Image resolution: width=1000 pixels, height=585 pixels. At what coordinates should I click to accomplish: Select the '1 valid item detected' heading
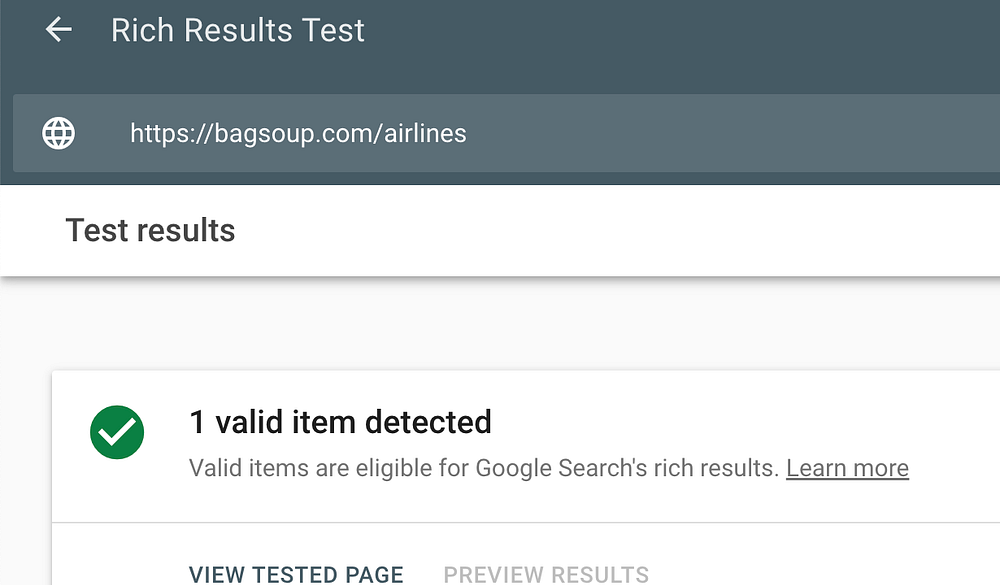click(340, 422)
